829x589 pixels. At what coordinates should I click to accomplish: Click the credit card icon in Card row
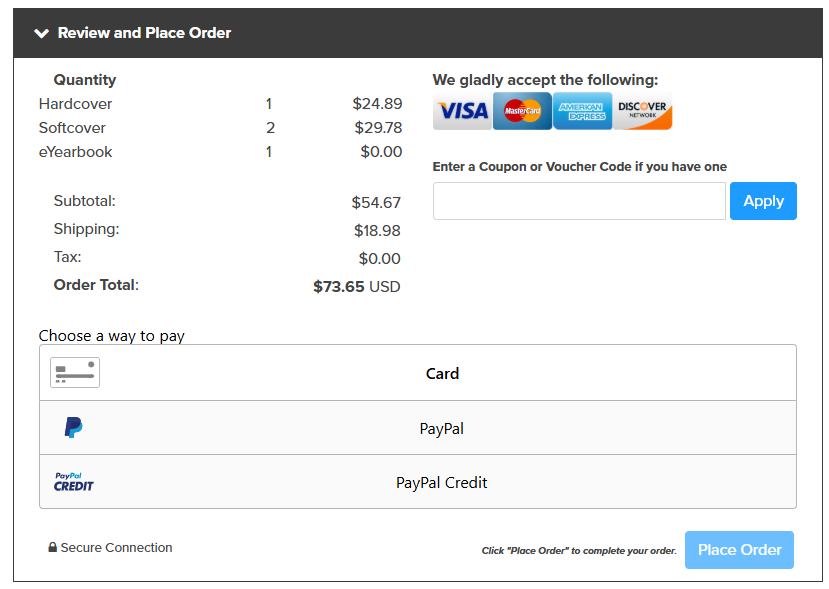pyautogui.click(x=75, y=373)
